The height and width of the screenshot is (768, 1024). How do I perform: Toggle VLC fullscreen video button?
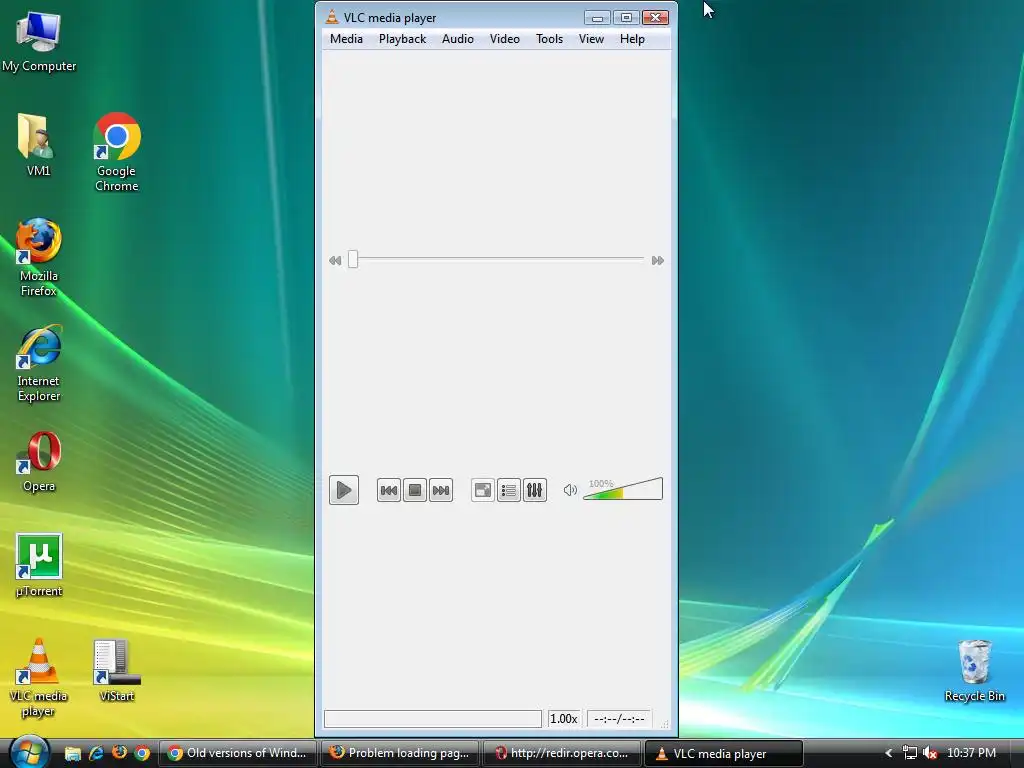coord(483,490)
